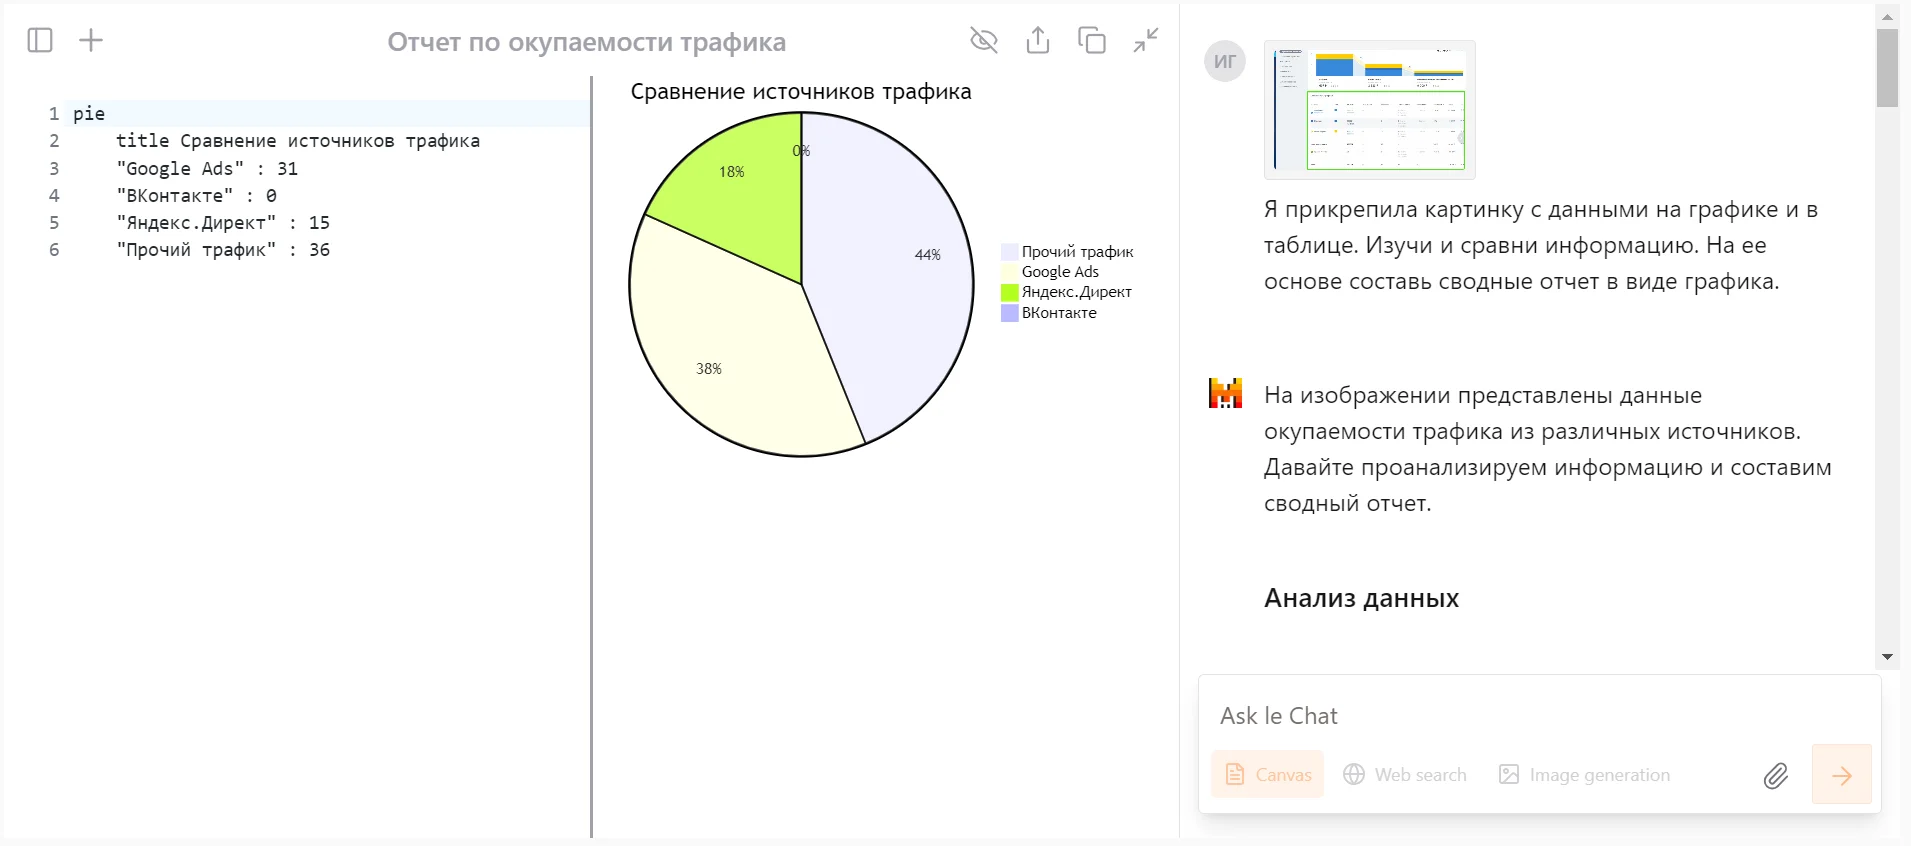Viewport: 1911px width, 846px height.
Task: Click the "ВКонтакте" : 0 code line
Action: pos(196,195)
